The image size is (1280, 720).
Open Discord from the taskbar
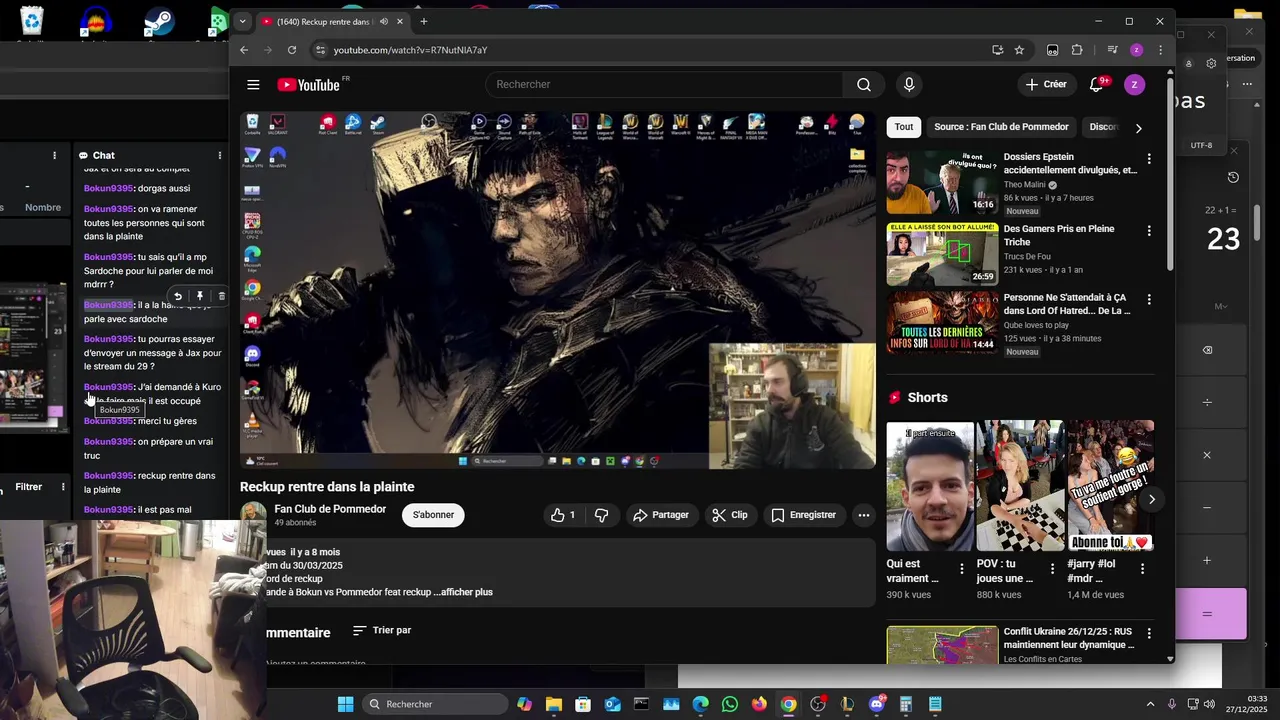pos(877,704)
